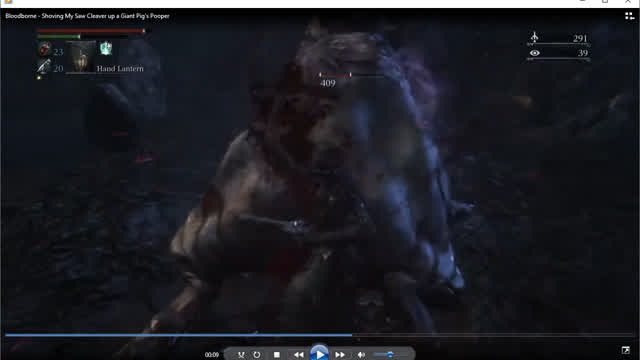The image size is (640, 360).
Task: Click the blood echoes count 291
Action: tap(580, 38)
